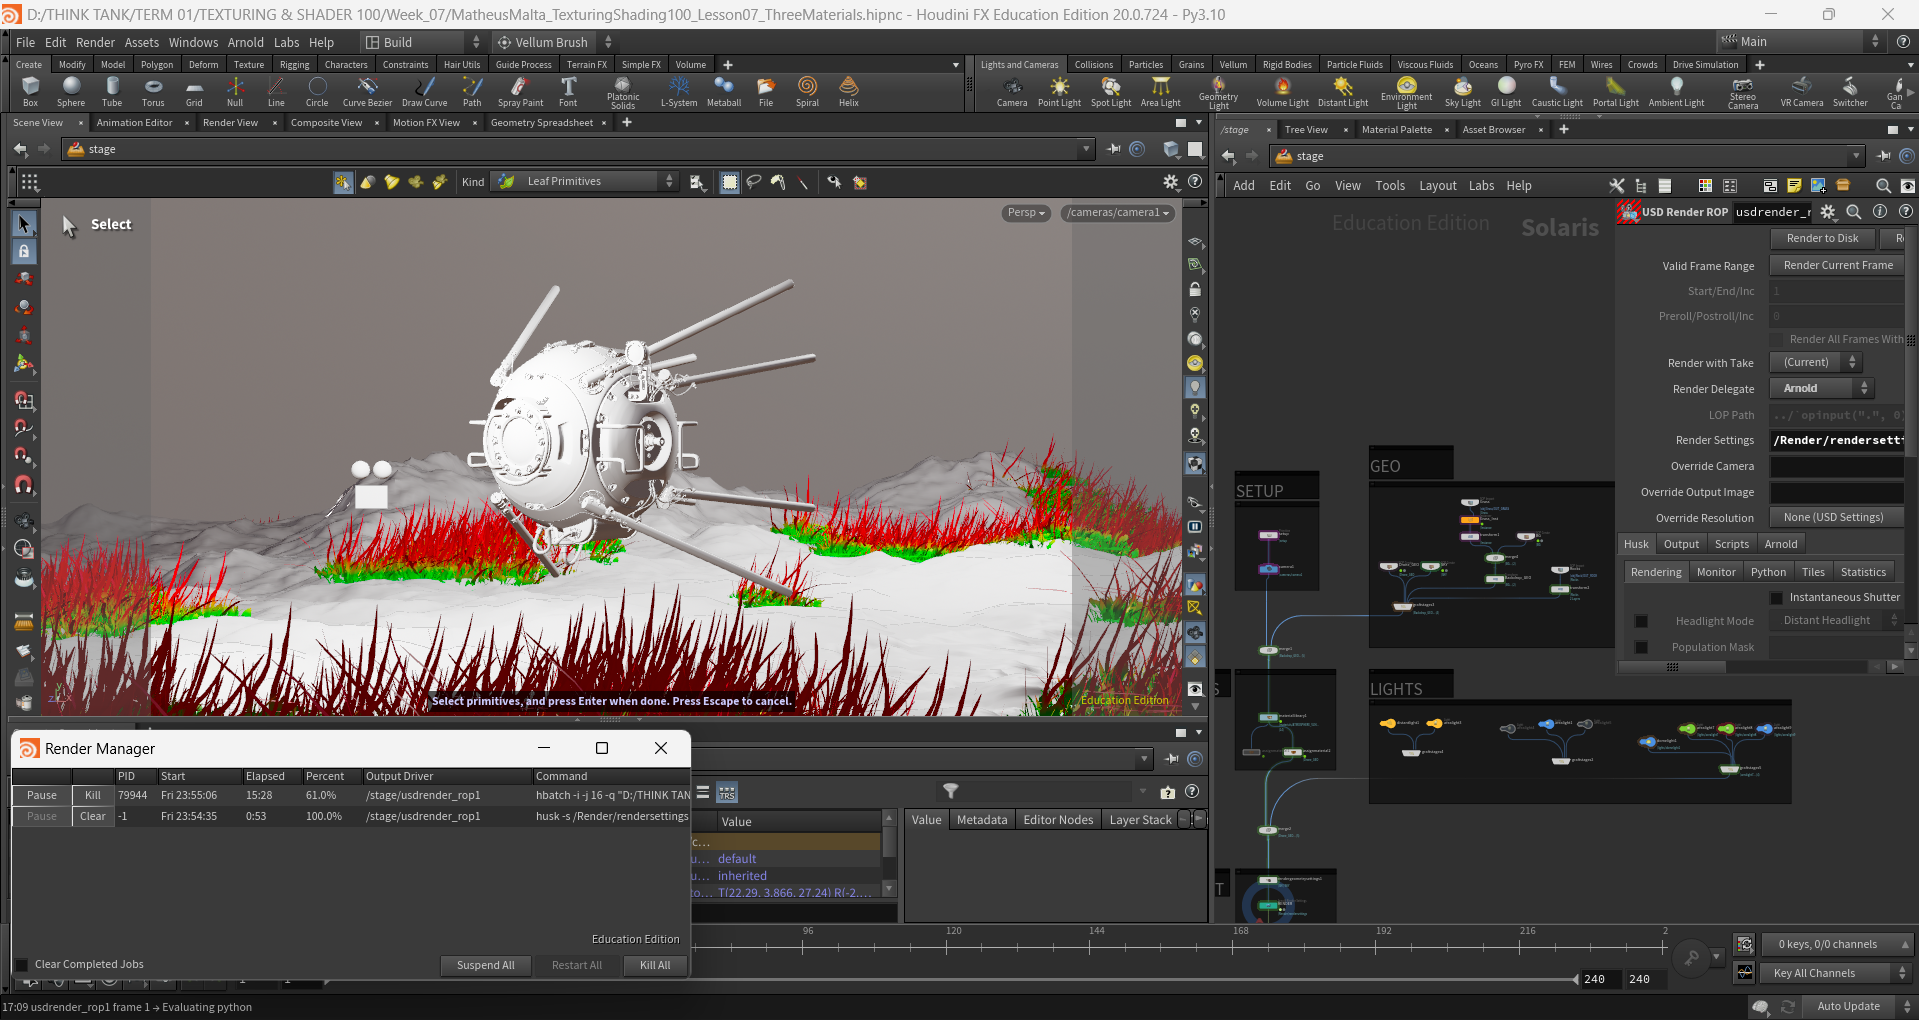1919x1020 pixels.
Task: Select the Curve Bezier shelf tool
Action: tap(367, 91)
